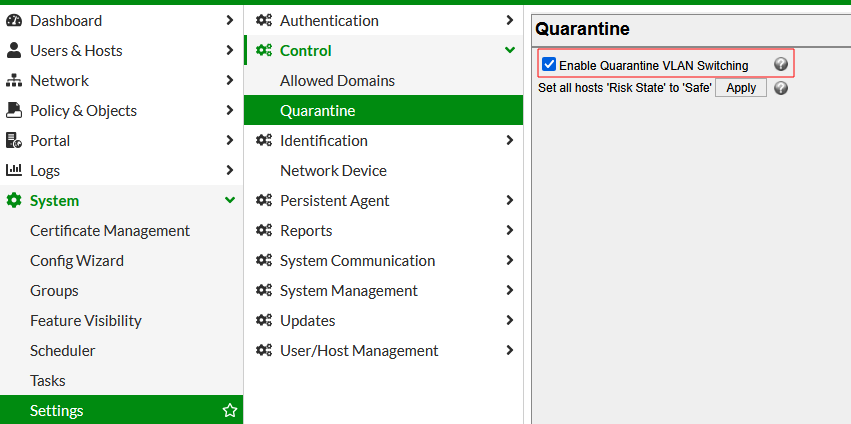Expand the Authentication section arrow
Viewport: 851px width, 424px height.
click(510, 20)
